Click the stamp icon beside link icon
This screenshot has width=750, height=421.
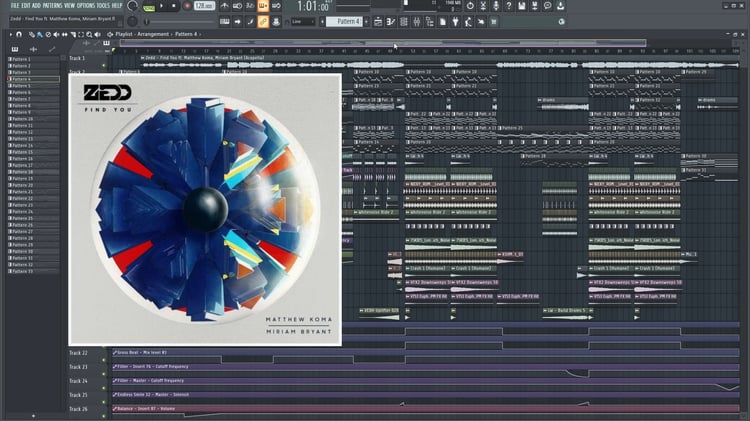(276, 22)
